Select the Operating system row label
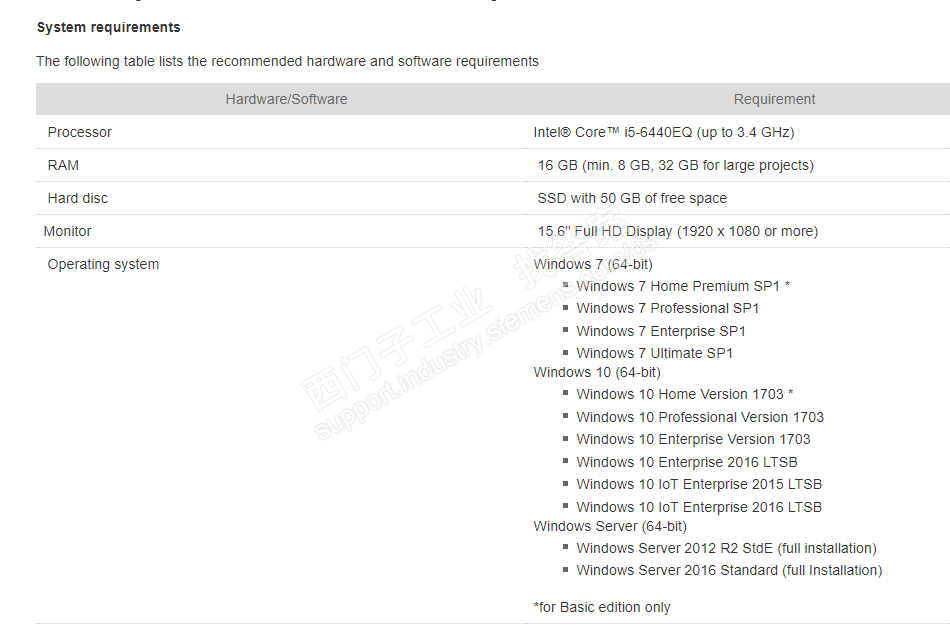This screenshot has width=950, height=642. pyautogui.click(x=103, y=264)
